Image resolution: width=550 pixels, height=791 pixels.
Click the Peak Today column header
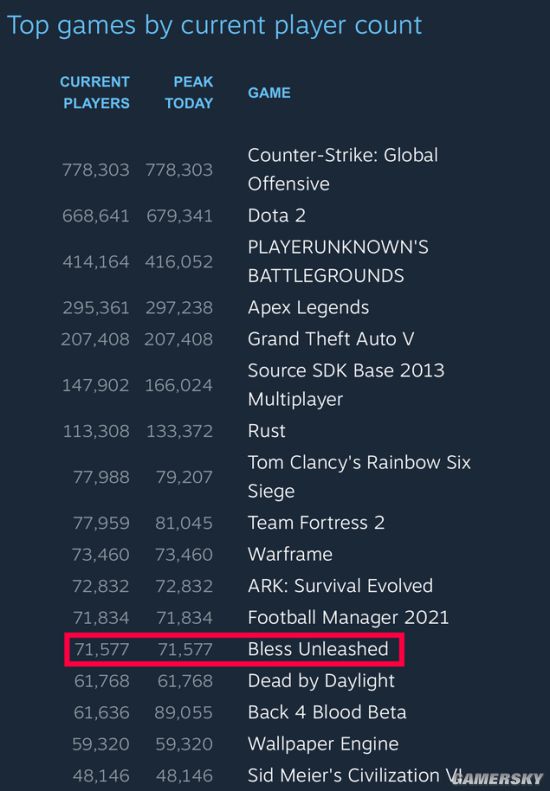pyautogui.click(x=189, y=92)
